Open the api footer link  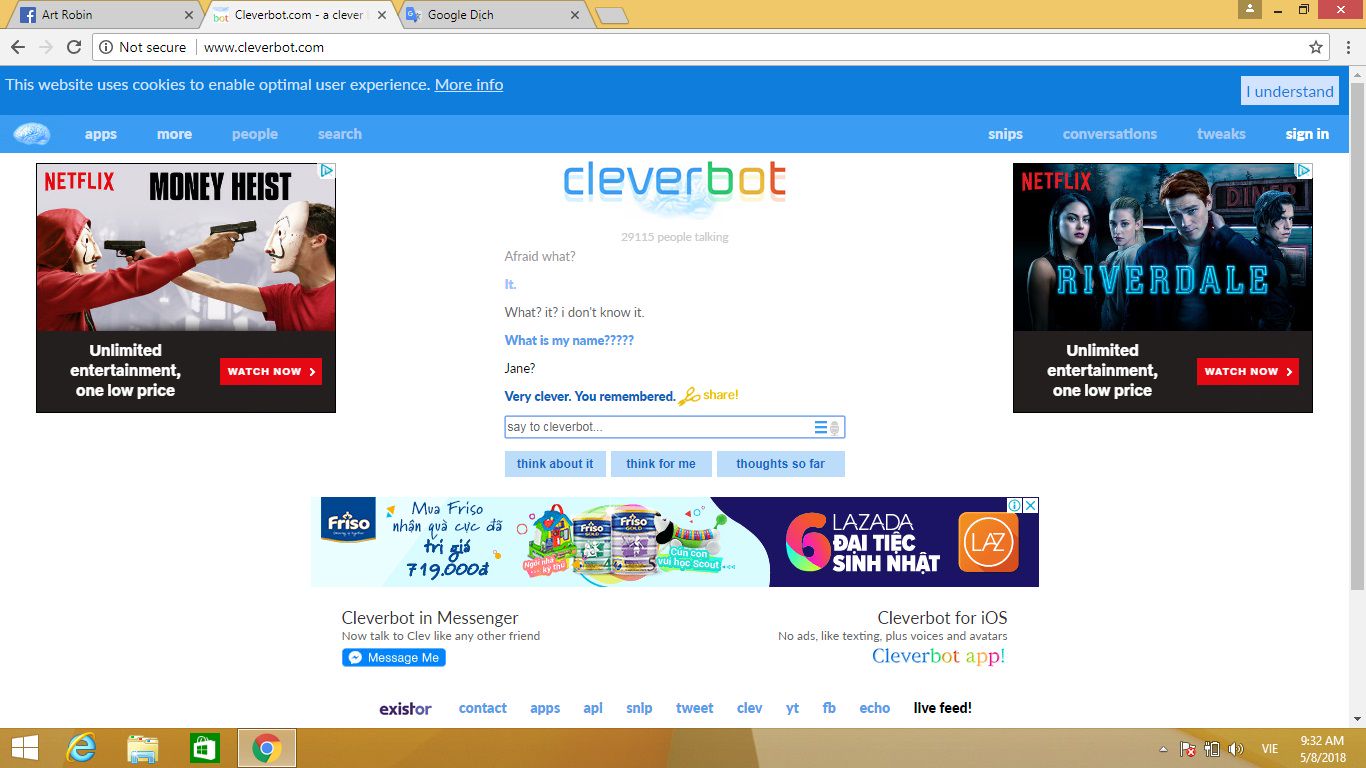coord(593,708)
